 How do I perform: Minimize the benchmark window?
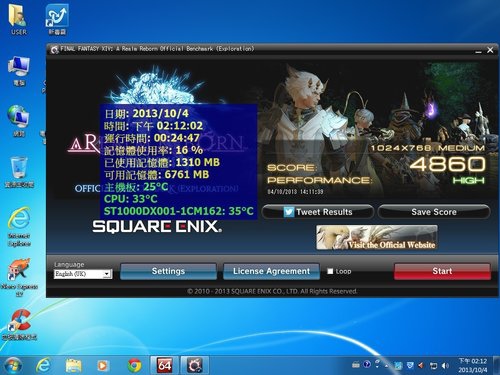pyautogui.click(x=479, y=51)
